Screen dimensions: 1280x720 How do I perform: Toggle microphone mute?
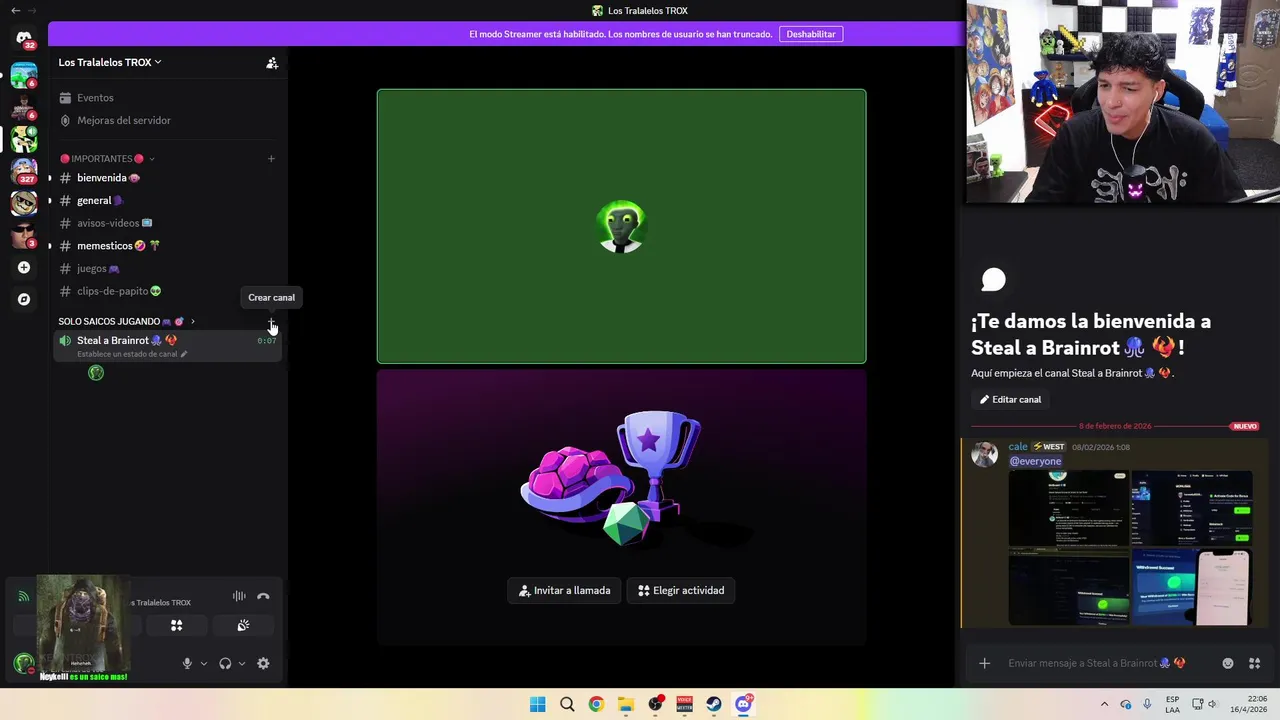coord(187,663)
